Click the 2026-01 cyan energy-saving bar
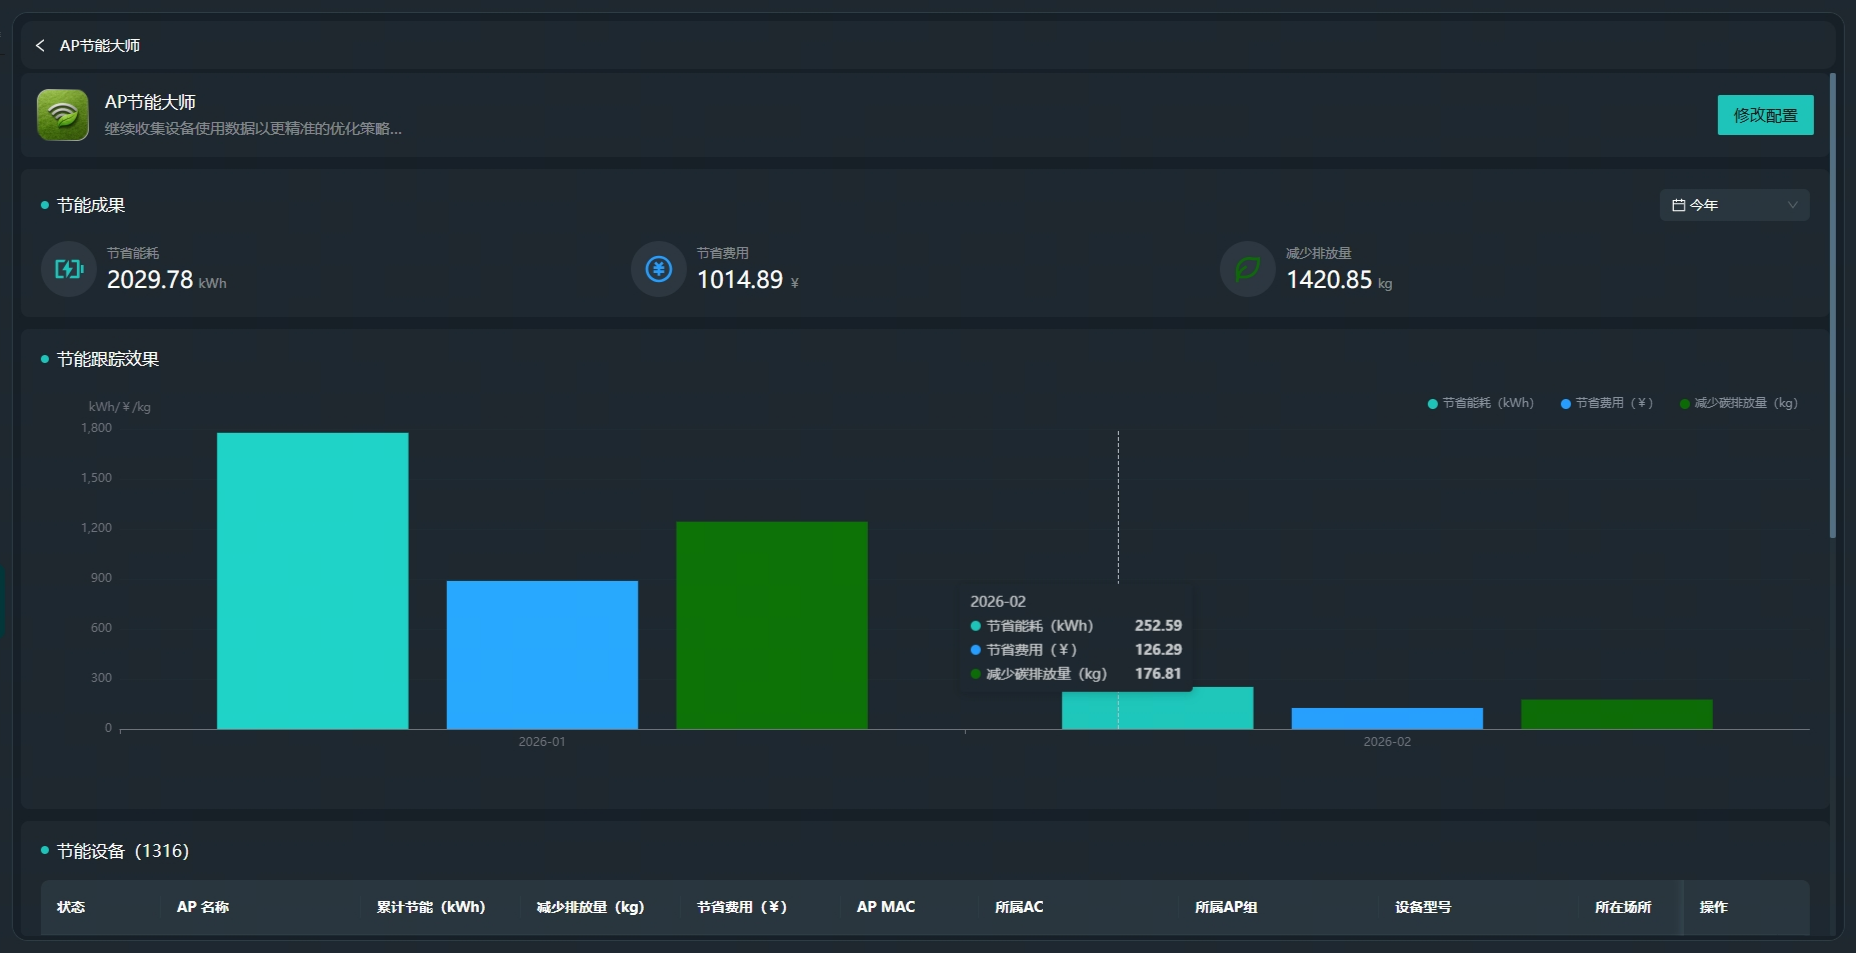 click(312, 580)
